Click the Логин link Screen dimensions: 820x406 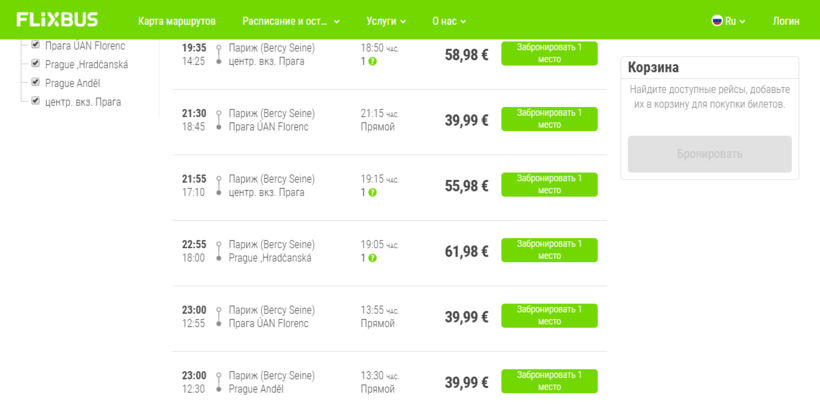(x=786, y=21)
